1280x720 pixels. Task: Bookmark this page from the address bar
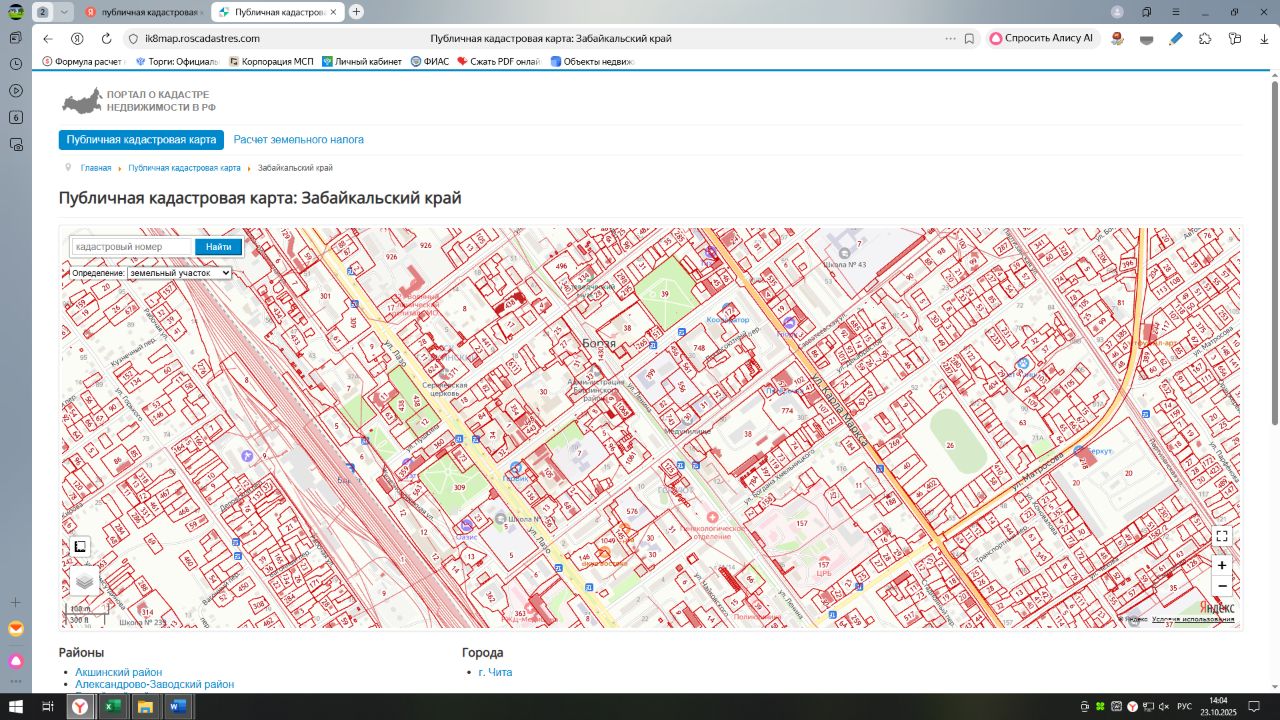point(969,39)
